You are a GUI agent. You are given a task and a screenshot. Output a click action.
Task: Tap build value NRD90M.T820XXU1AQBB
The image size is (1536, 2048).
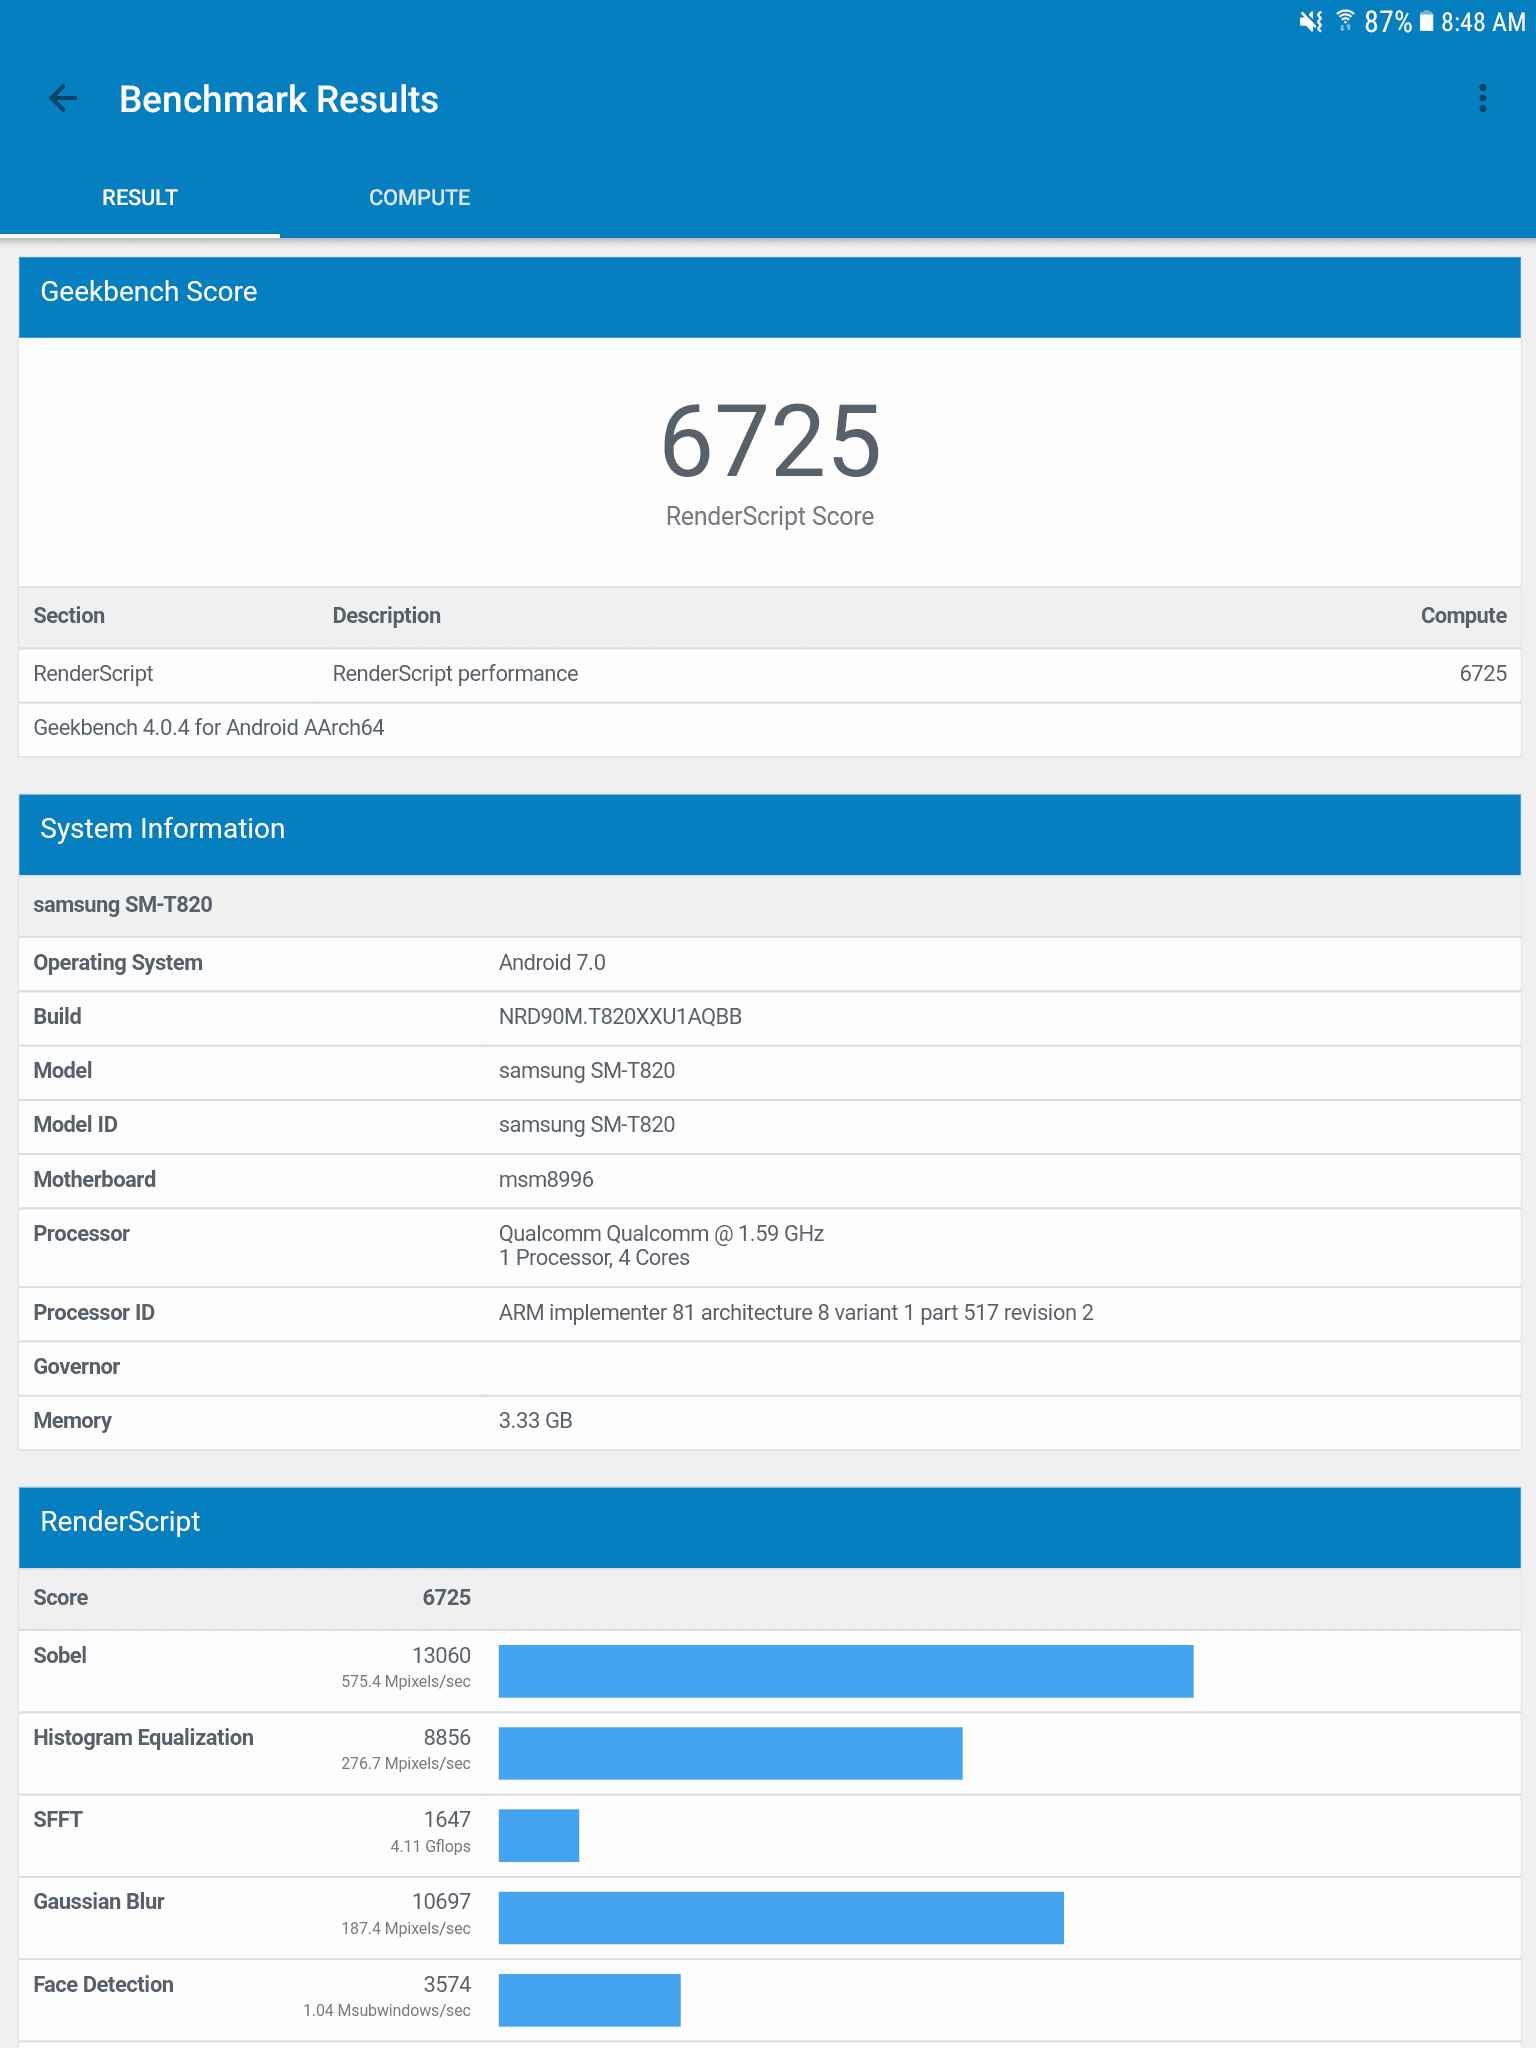(620, 1017)
